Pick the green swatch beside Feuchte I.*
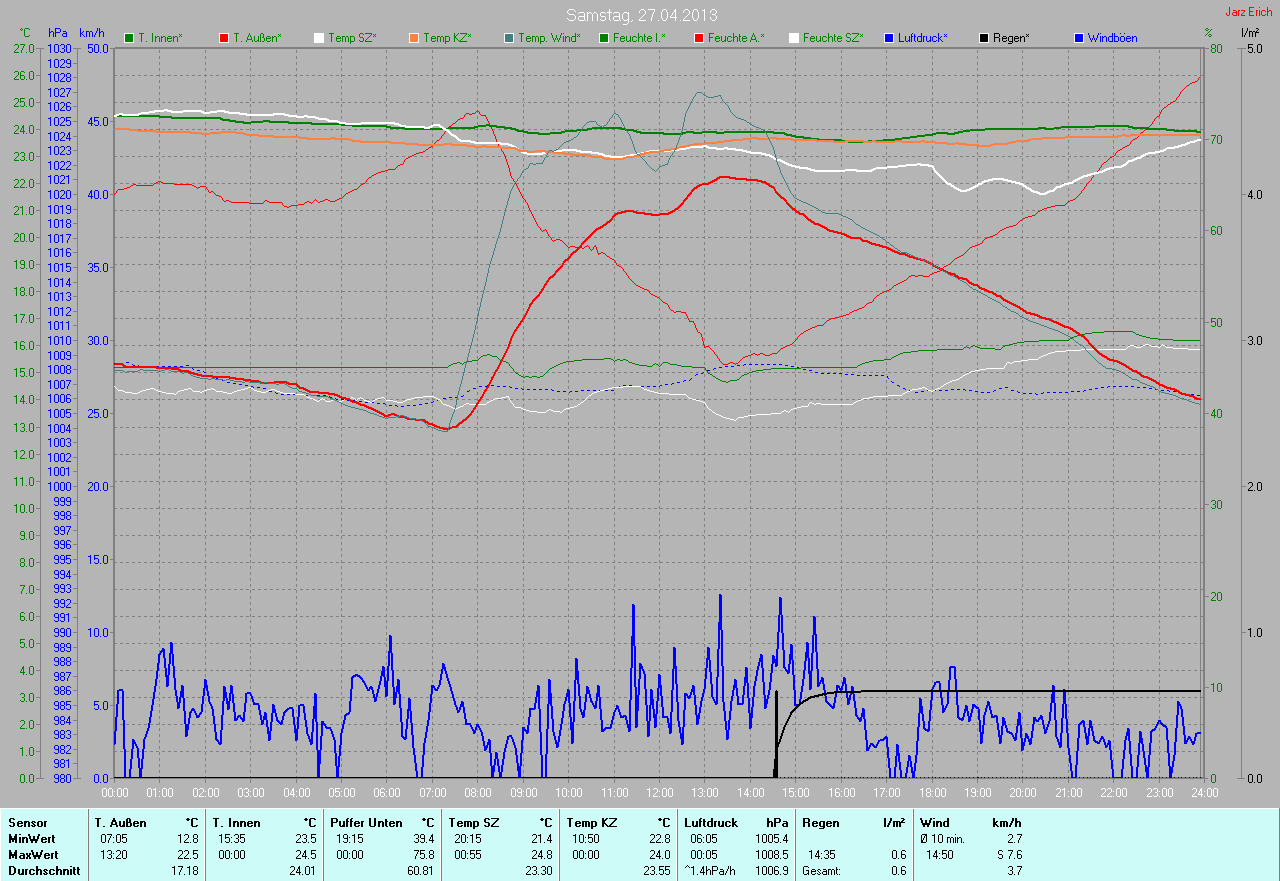The image size is (1280, 881). point(604,38)
